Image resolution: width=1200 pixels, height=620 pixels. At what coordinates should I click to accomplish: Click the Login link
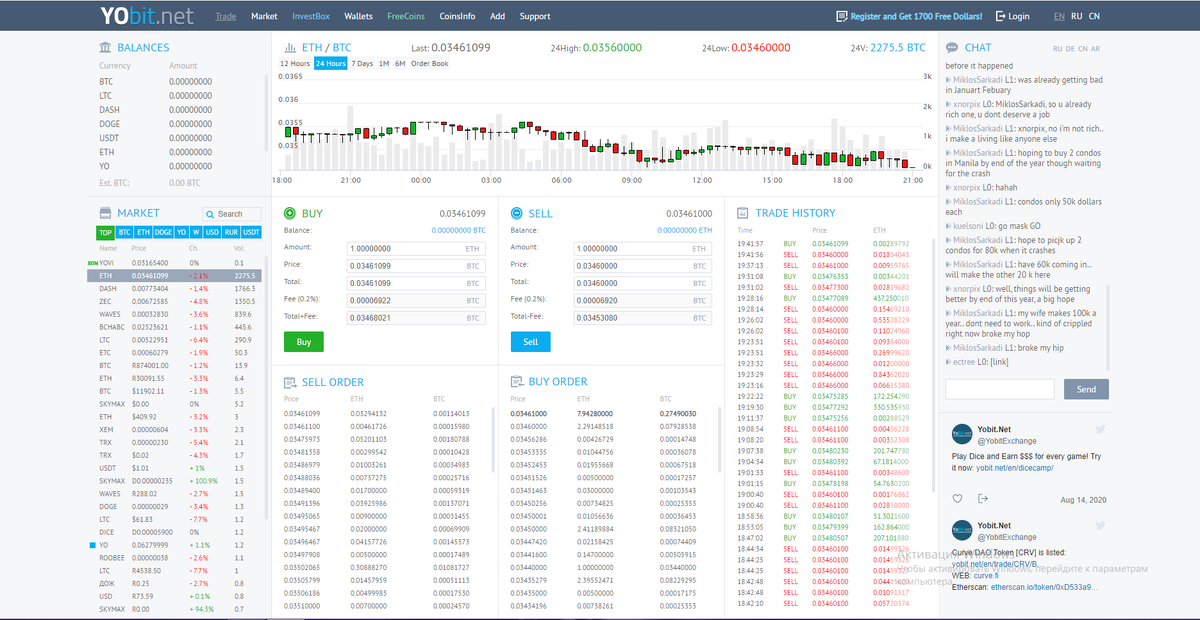tap(1019, 16)
